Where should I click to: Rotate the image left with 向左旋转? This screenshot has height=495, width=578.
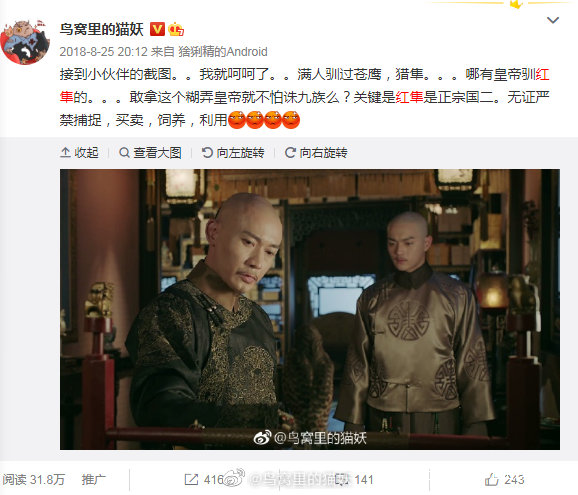pos(233,153)
